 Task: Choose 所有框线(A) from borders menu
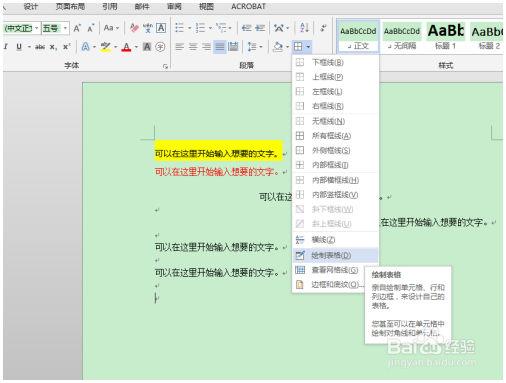point(335,136)
